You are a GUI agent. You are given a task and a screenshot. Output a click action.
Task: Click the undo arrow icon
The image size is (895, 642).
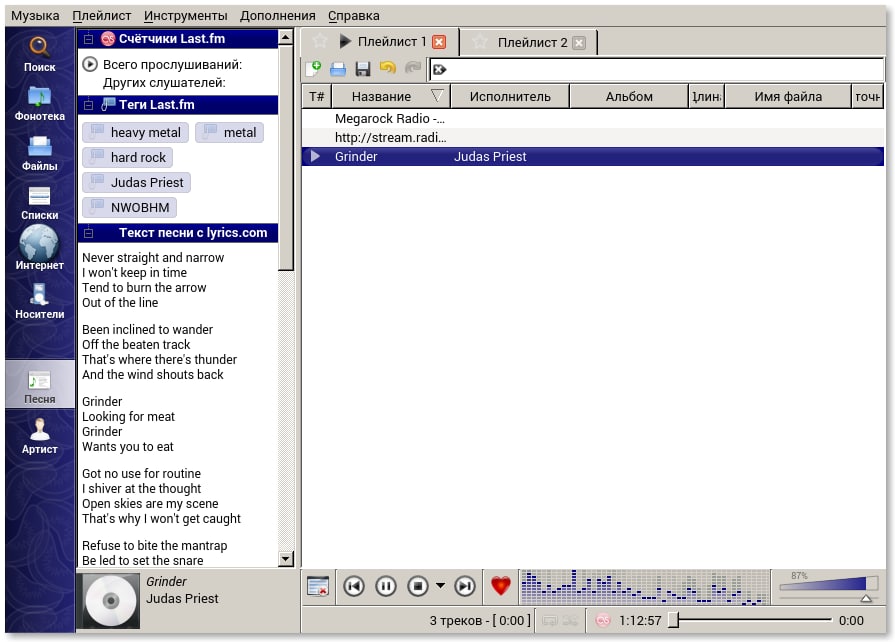388,68
